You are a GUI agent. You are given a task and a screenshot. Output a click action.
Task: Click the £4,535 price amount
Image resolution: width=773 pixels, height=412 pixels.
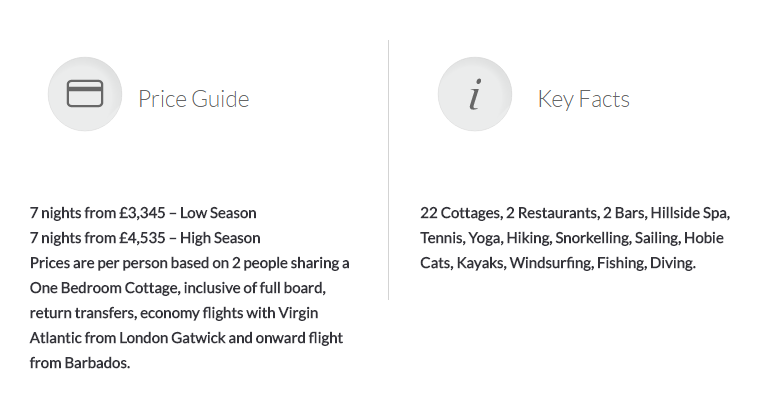(142, 238)
